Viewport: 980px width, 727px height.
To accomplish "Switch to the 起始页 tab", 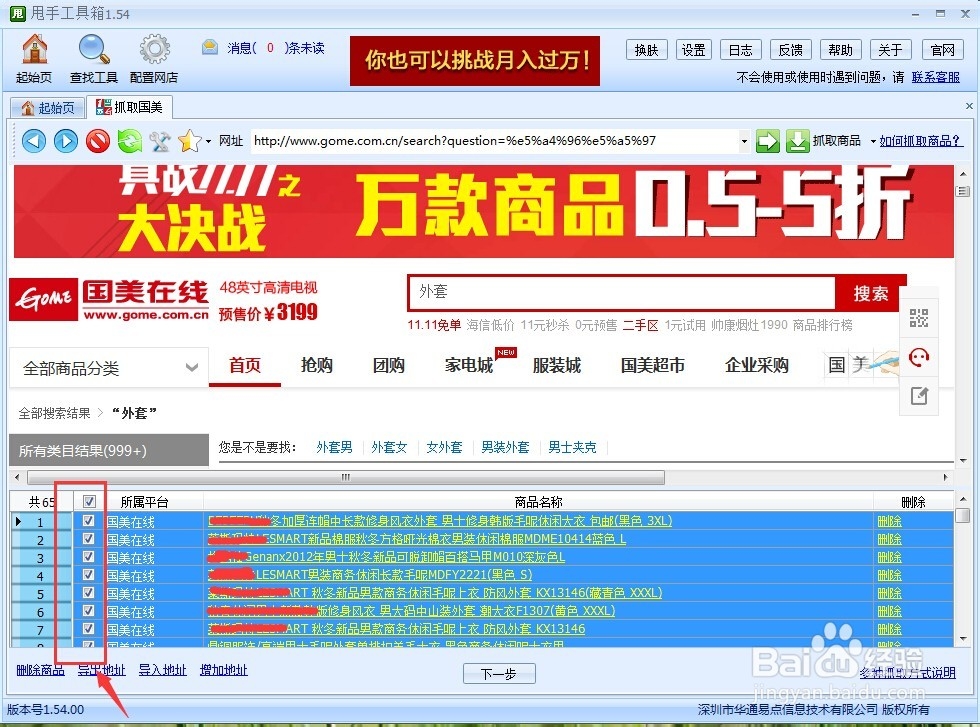I will click(x=48, y=106).
